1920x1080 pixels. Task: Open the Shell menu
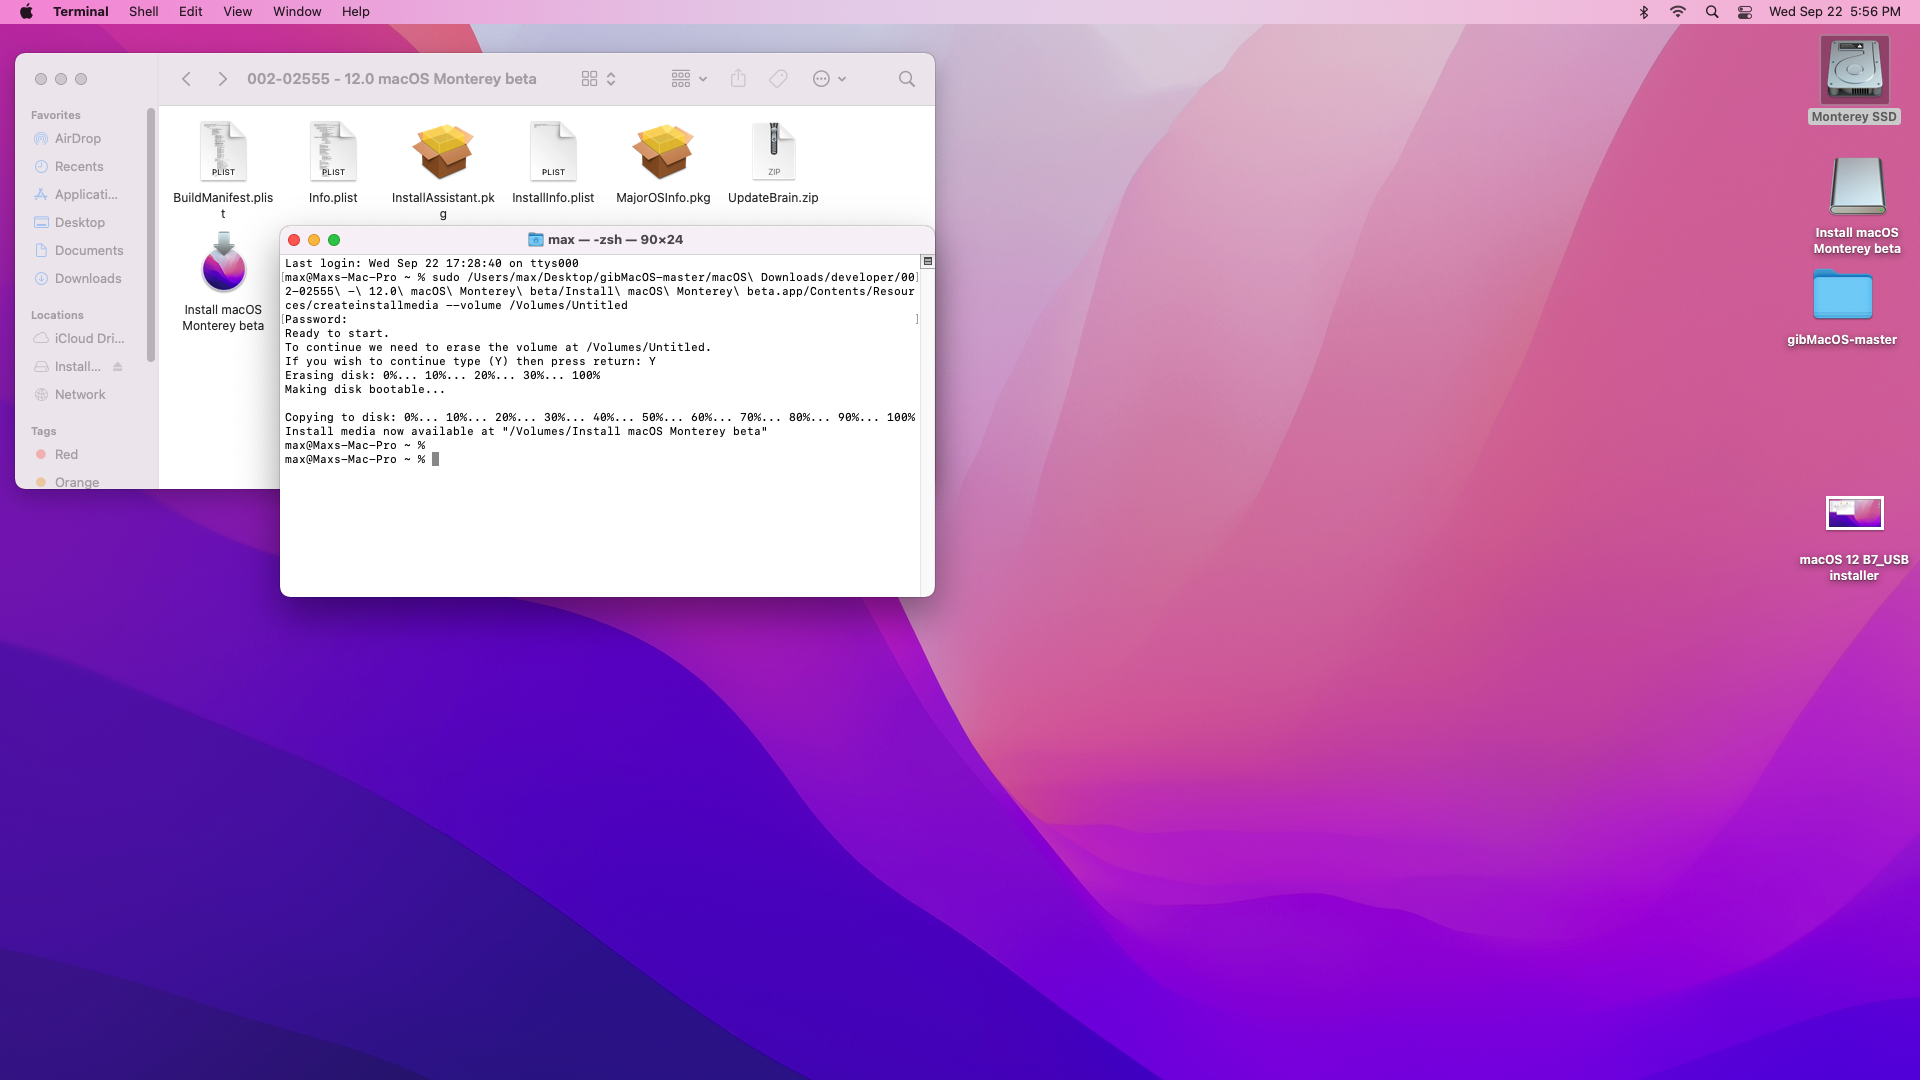143,12
